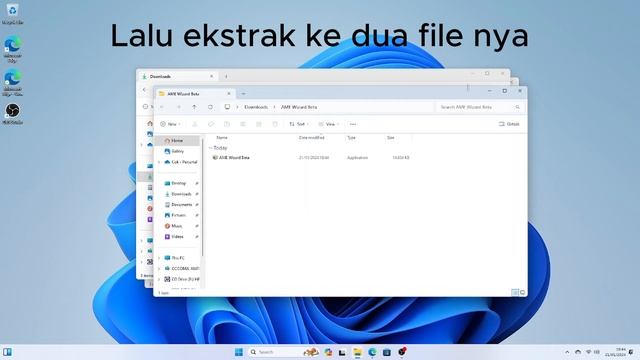The height and width of the screenshot is (360, 640).
Task: Add new tab in back Downloads window
Action: [x=226, y=76]
